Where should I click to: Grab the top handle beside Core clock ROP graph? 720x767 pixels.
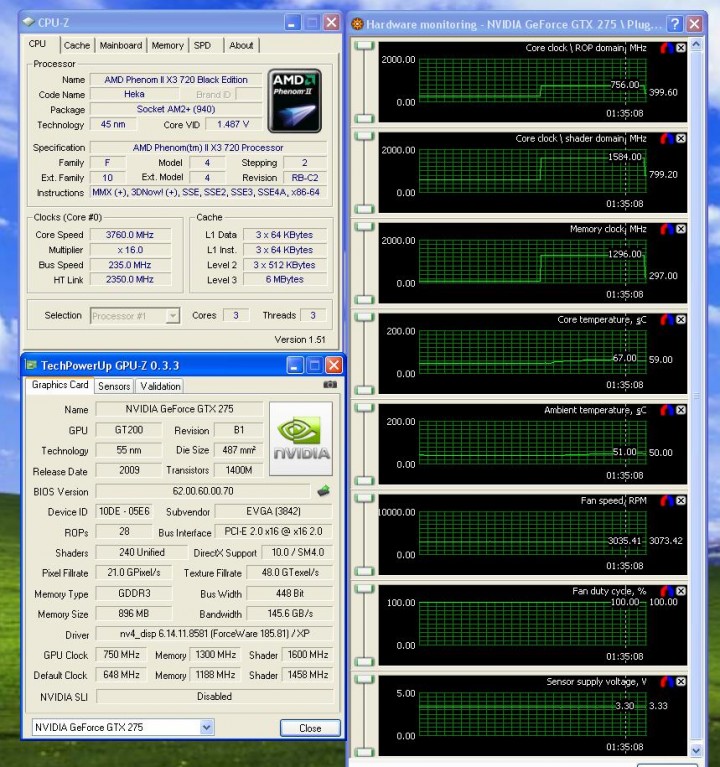[x=364, y=46]
